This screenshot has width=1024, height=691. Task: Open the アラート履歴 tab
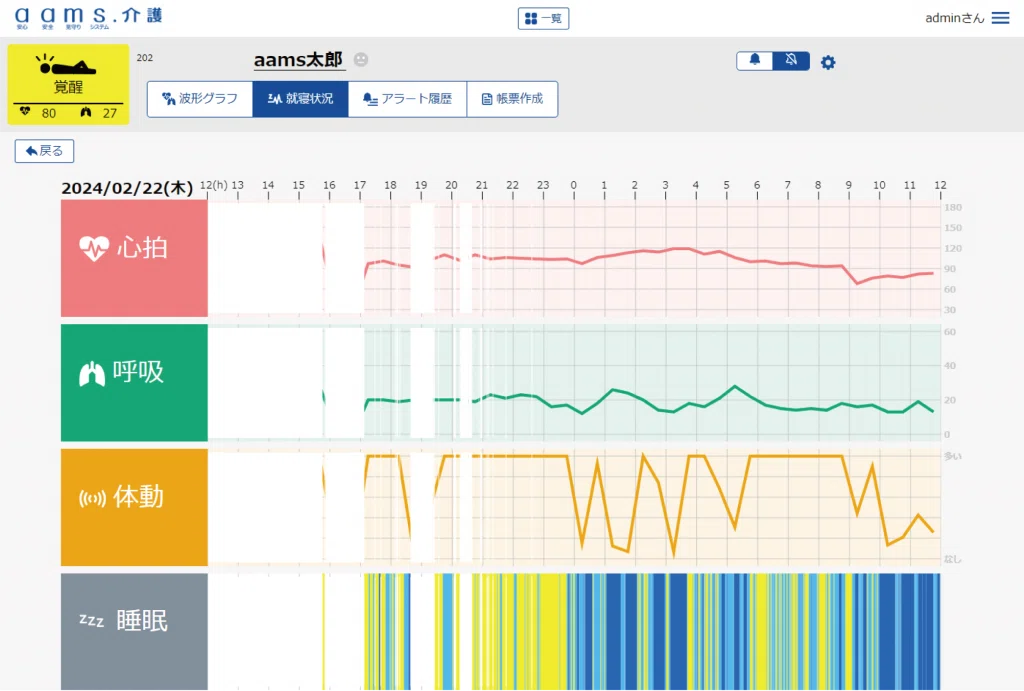(x=408, y=99)
